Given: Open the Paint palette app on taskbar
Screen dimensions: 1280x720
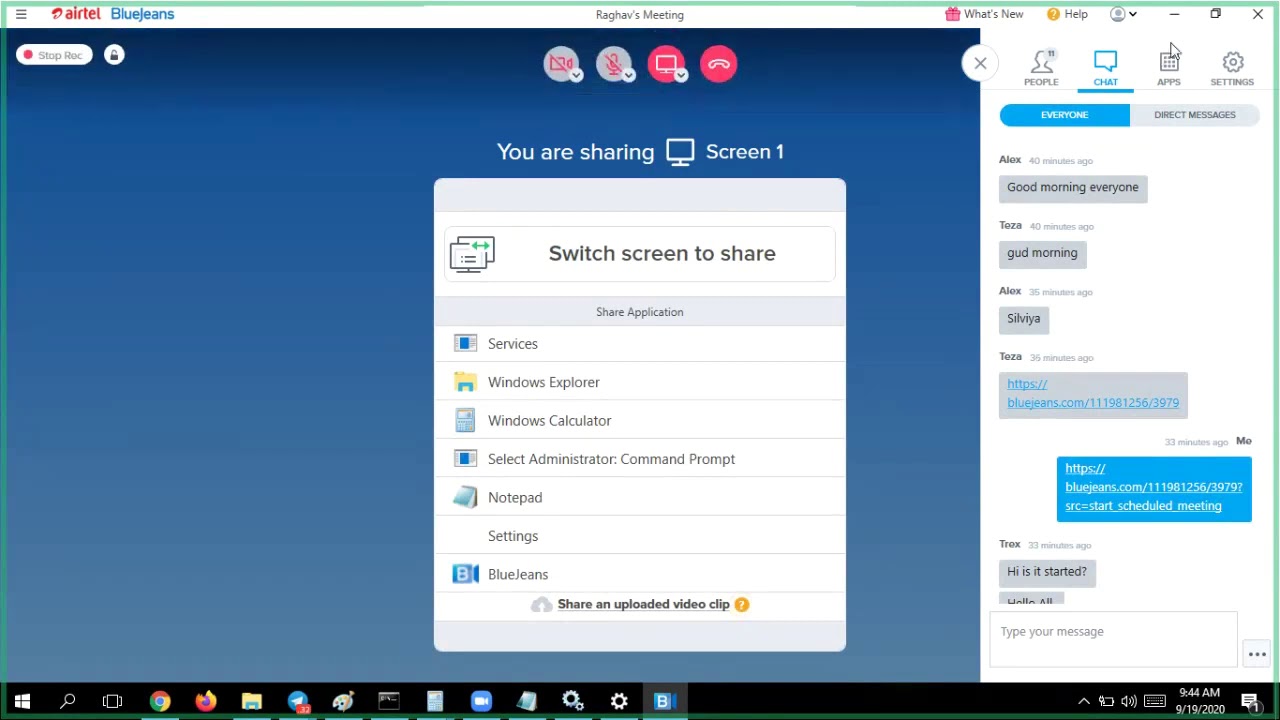Looking at the screenshot, I should (x=343, y=701).
